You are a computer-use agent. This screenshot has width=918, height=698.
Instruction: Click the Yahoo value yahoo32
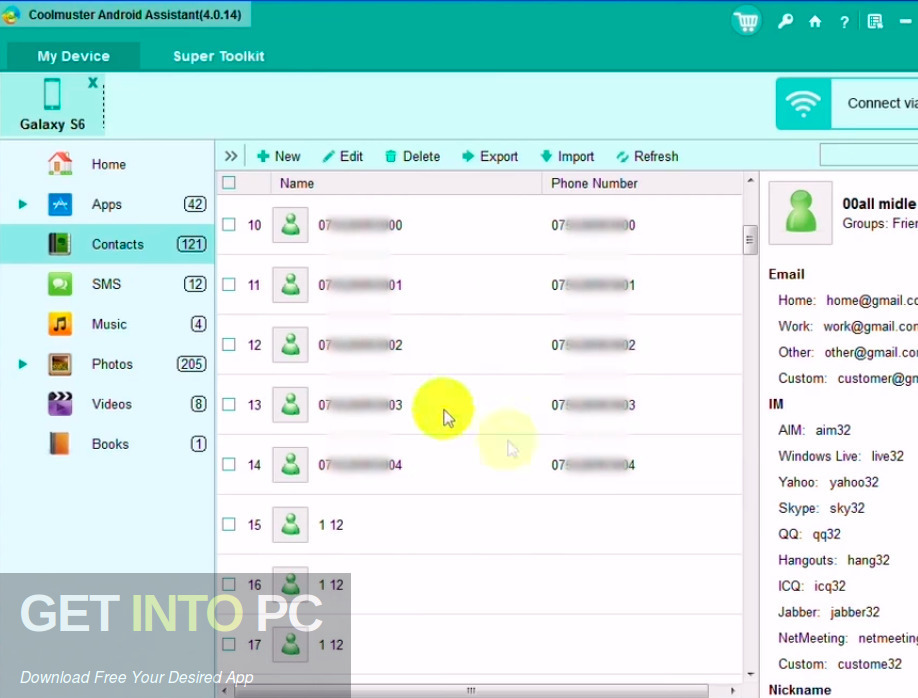point(854,483)
